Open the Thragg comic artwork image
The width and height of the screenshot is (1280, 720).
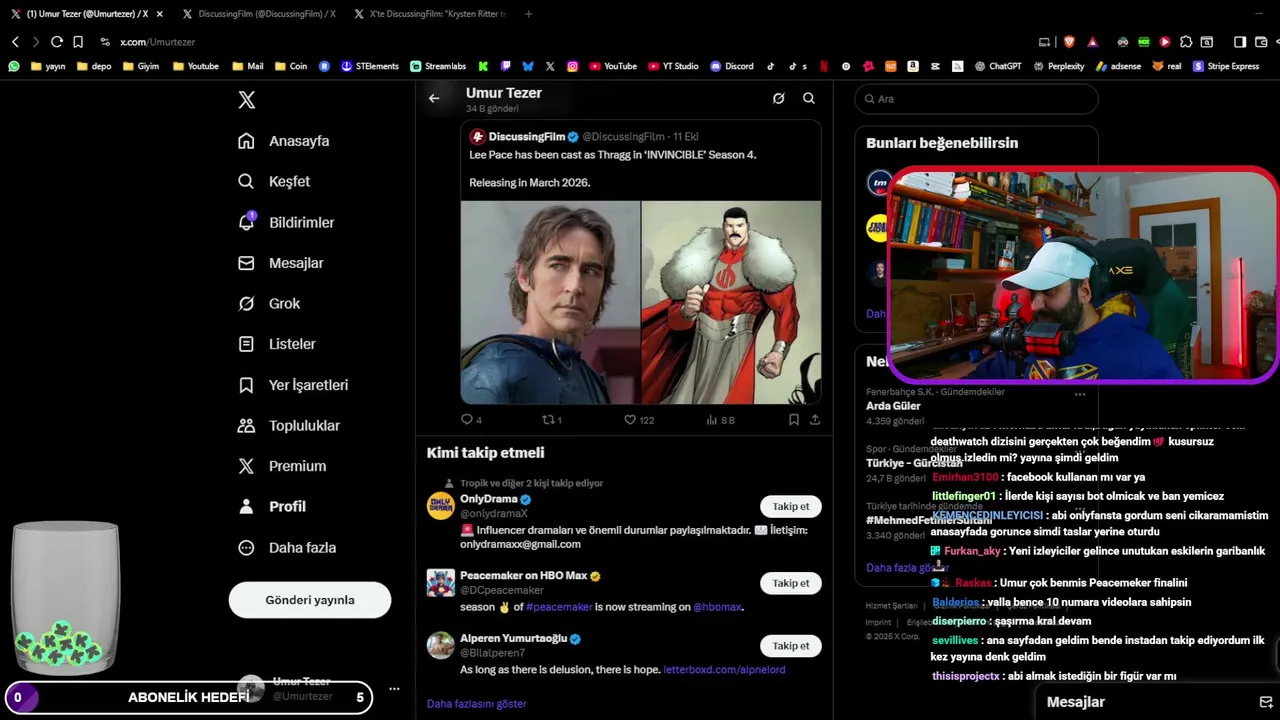click(731, 302)
